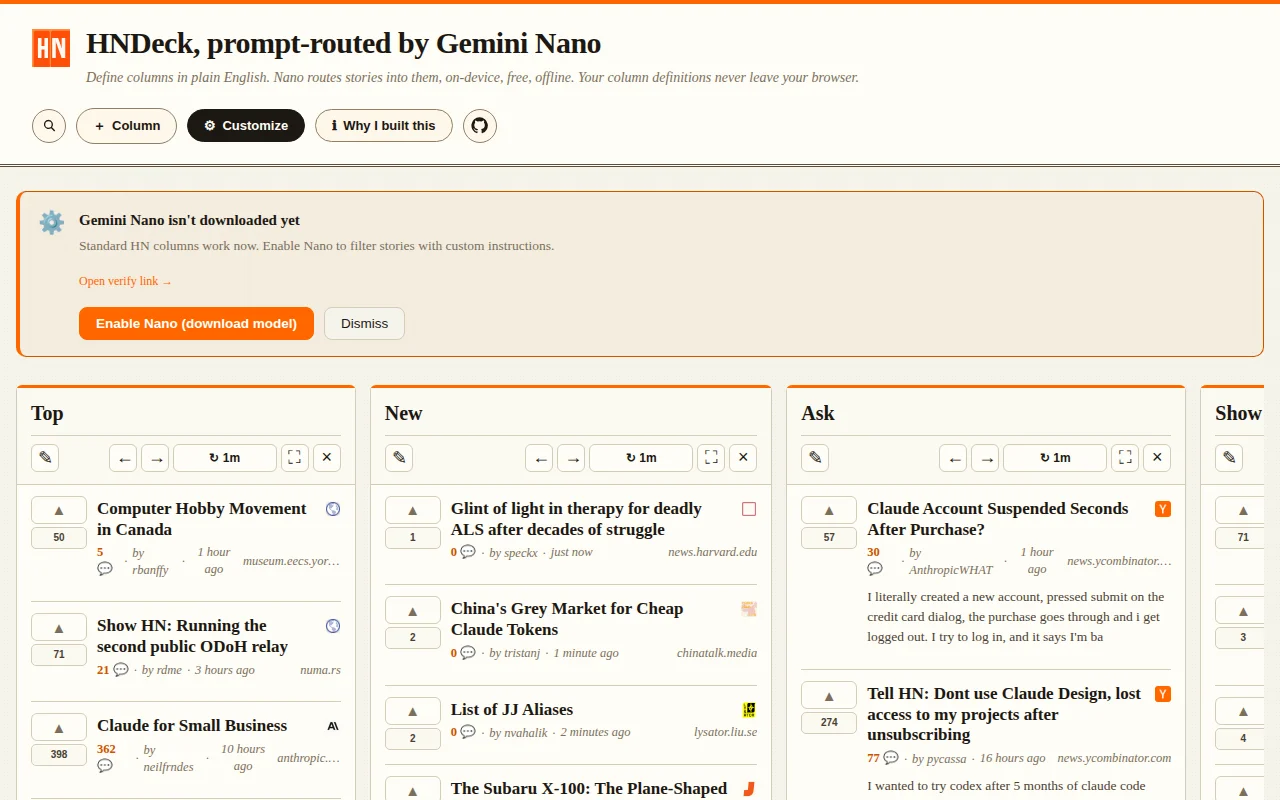Click the HN logo icon
The height and width of the screenshot is (800, 1280).
pos(51,48)
